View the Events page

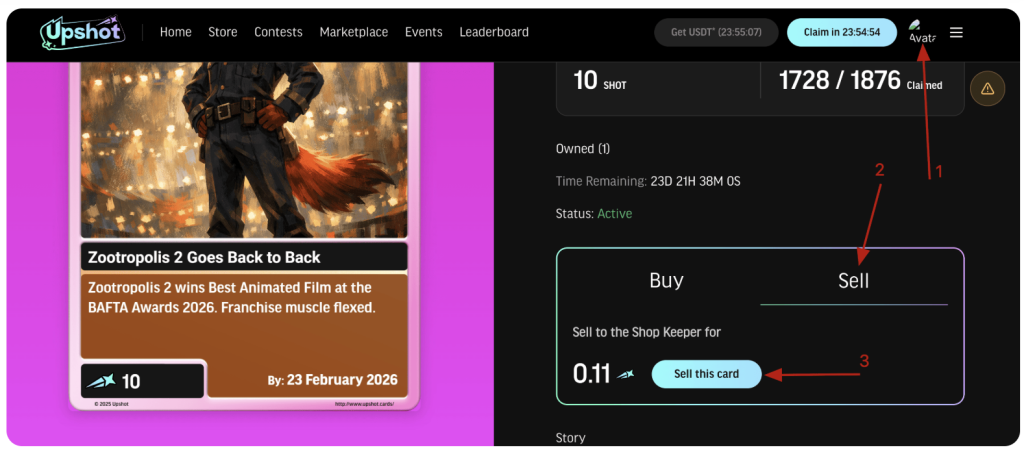423,32
